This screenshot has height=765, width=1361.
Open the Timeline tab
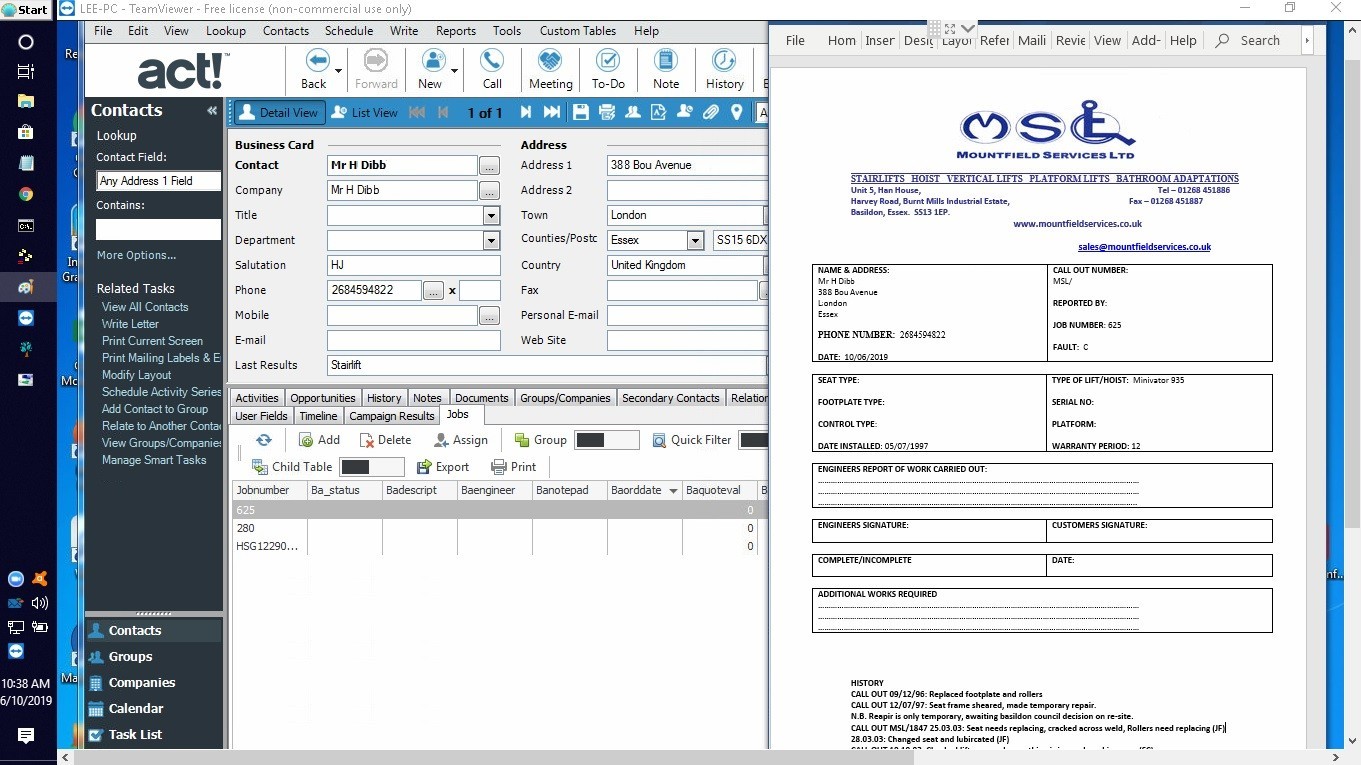(x=318, y=416)
